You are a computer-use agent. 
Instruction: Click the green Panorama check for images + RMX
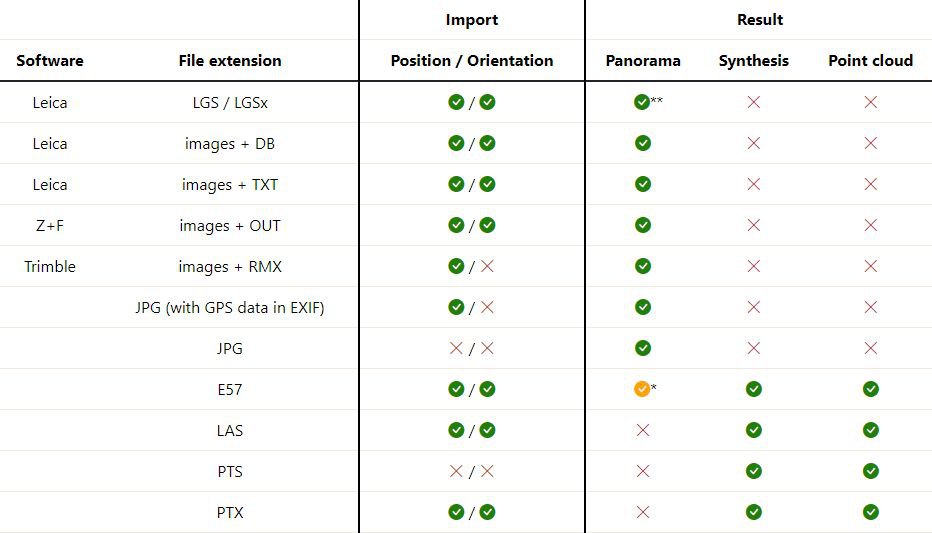643,266
